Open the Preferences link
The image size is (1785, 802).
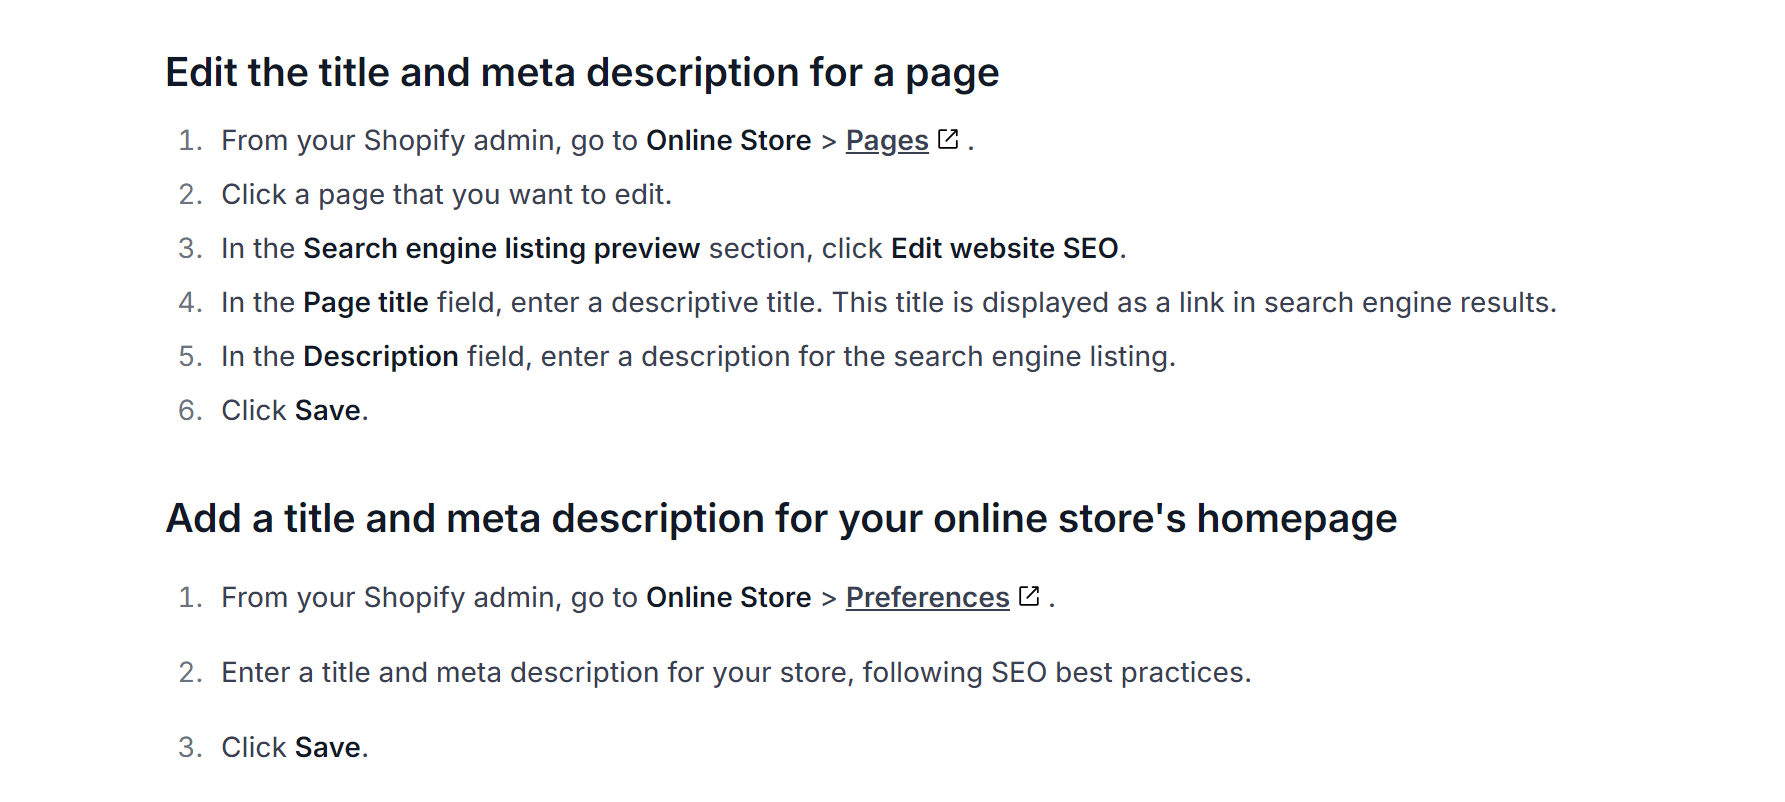tap(927, 598)
